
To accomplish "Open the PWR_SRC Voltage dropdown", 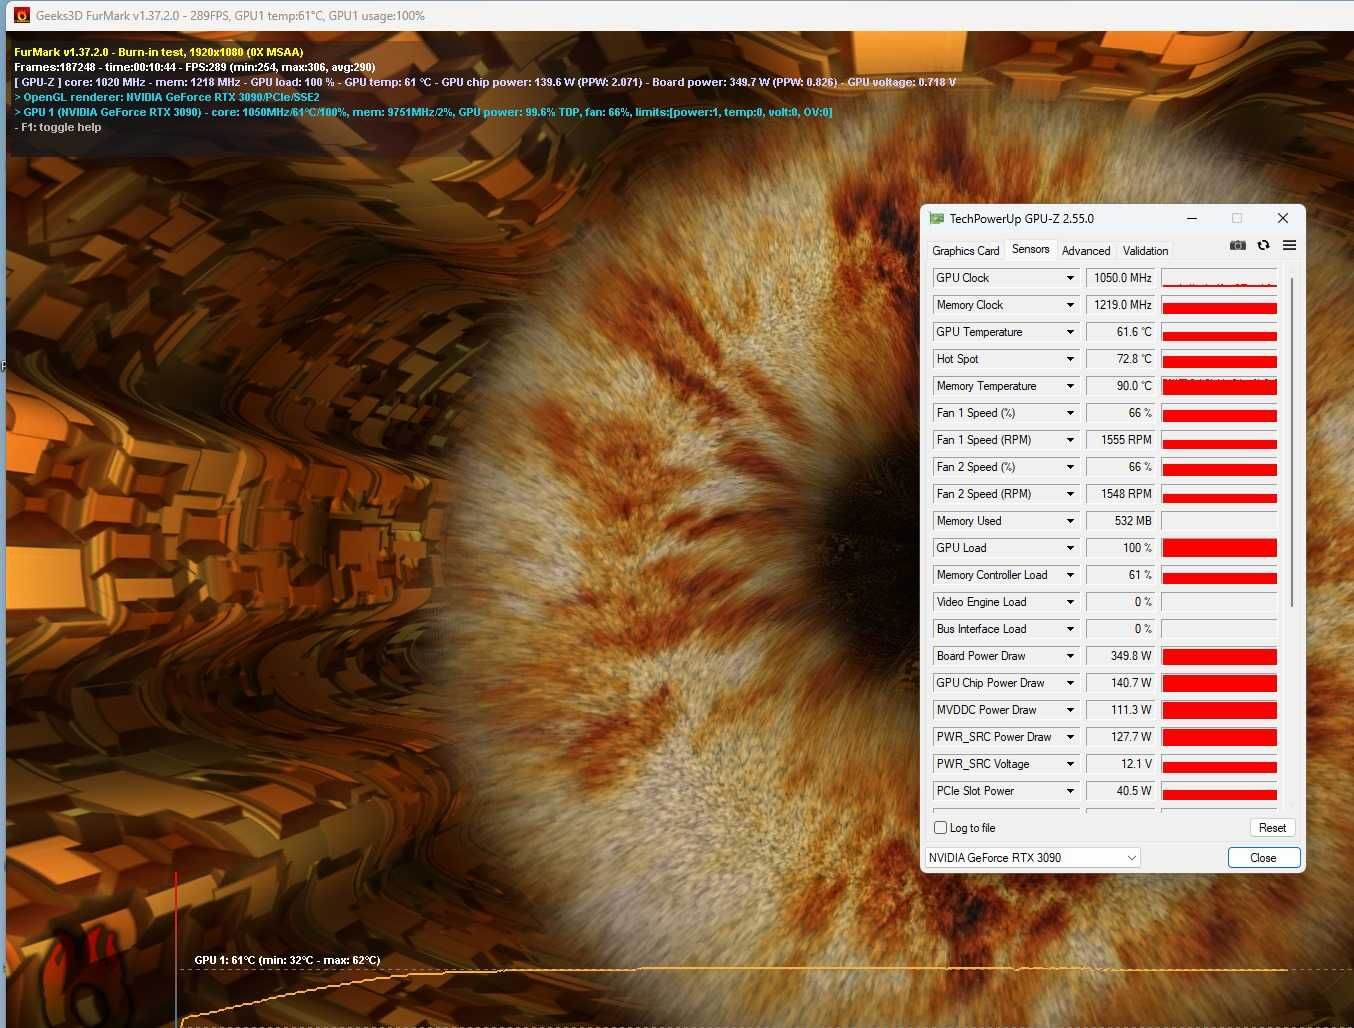I will [1070, 764].
